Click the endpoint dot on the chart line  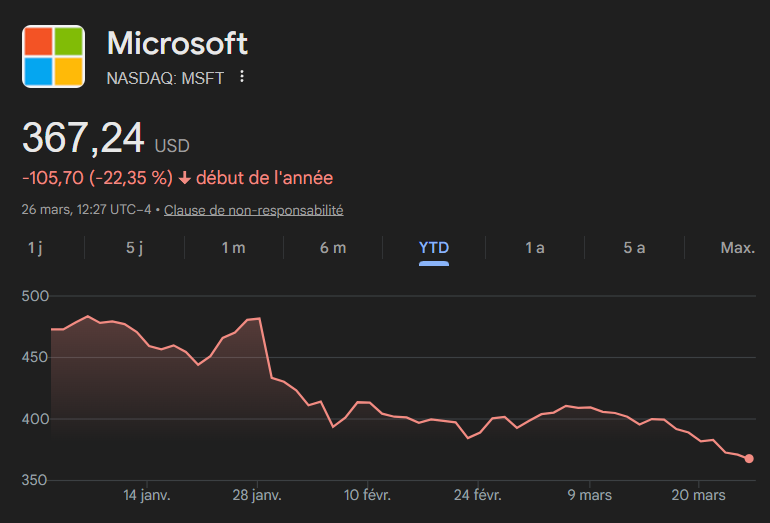749,459
